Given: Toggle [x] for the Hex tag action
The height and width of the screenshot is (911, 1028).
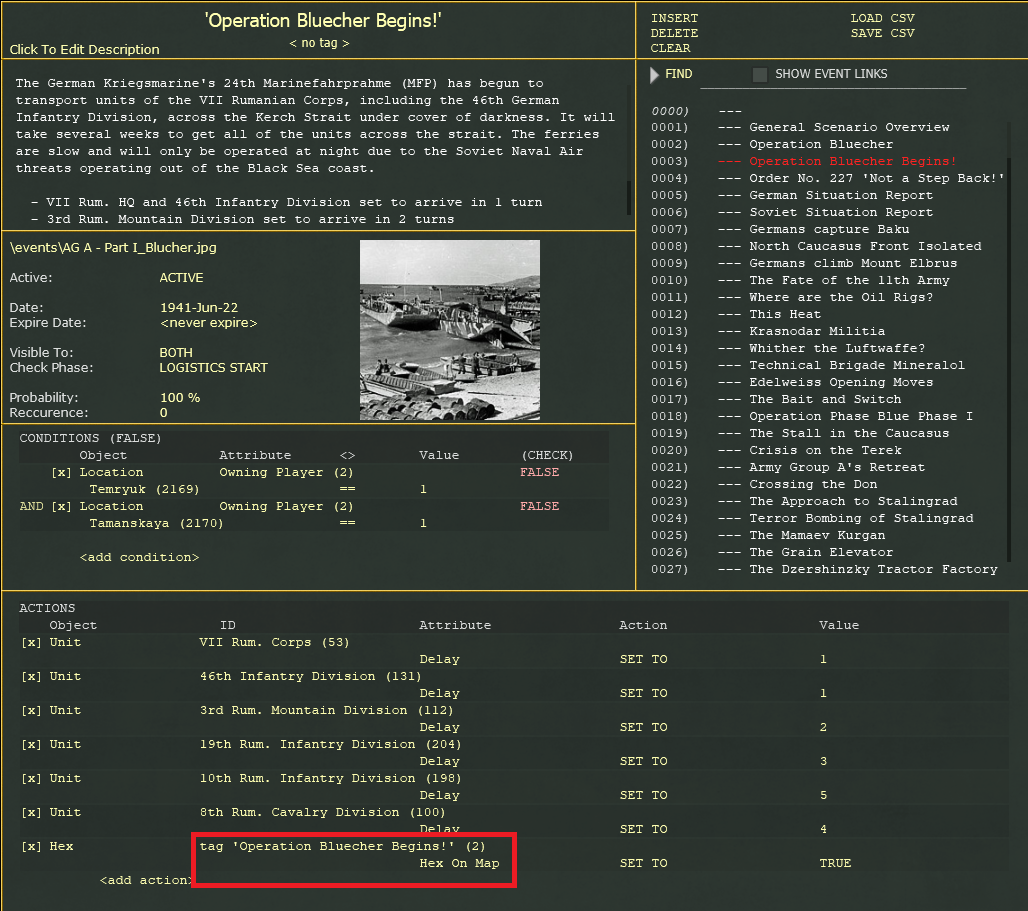Looking at the screenshot, I should point(31,847).
